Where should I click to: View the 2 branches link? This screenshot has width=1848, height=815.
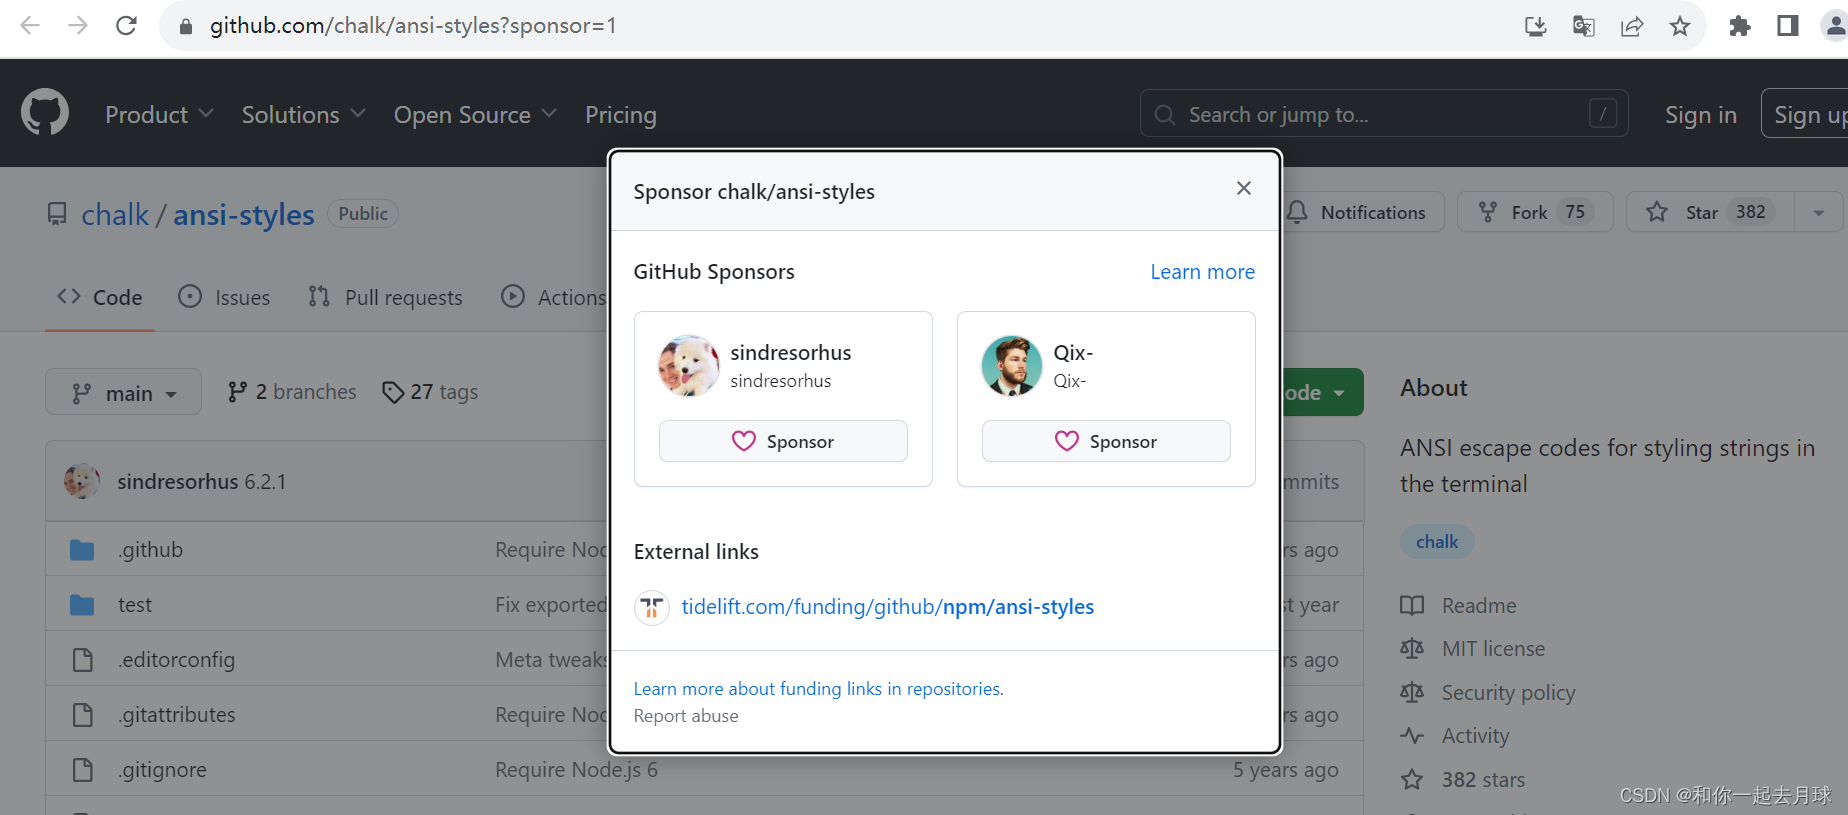(291, 392)
